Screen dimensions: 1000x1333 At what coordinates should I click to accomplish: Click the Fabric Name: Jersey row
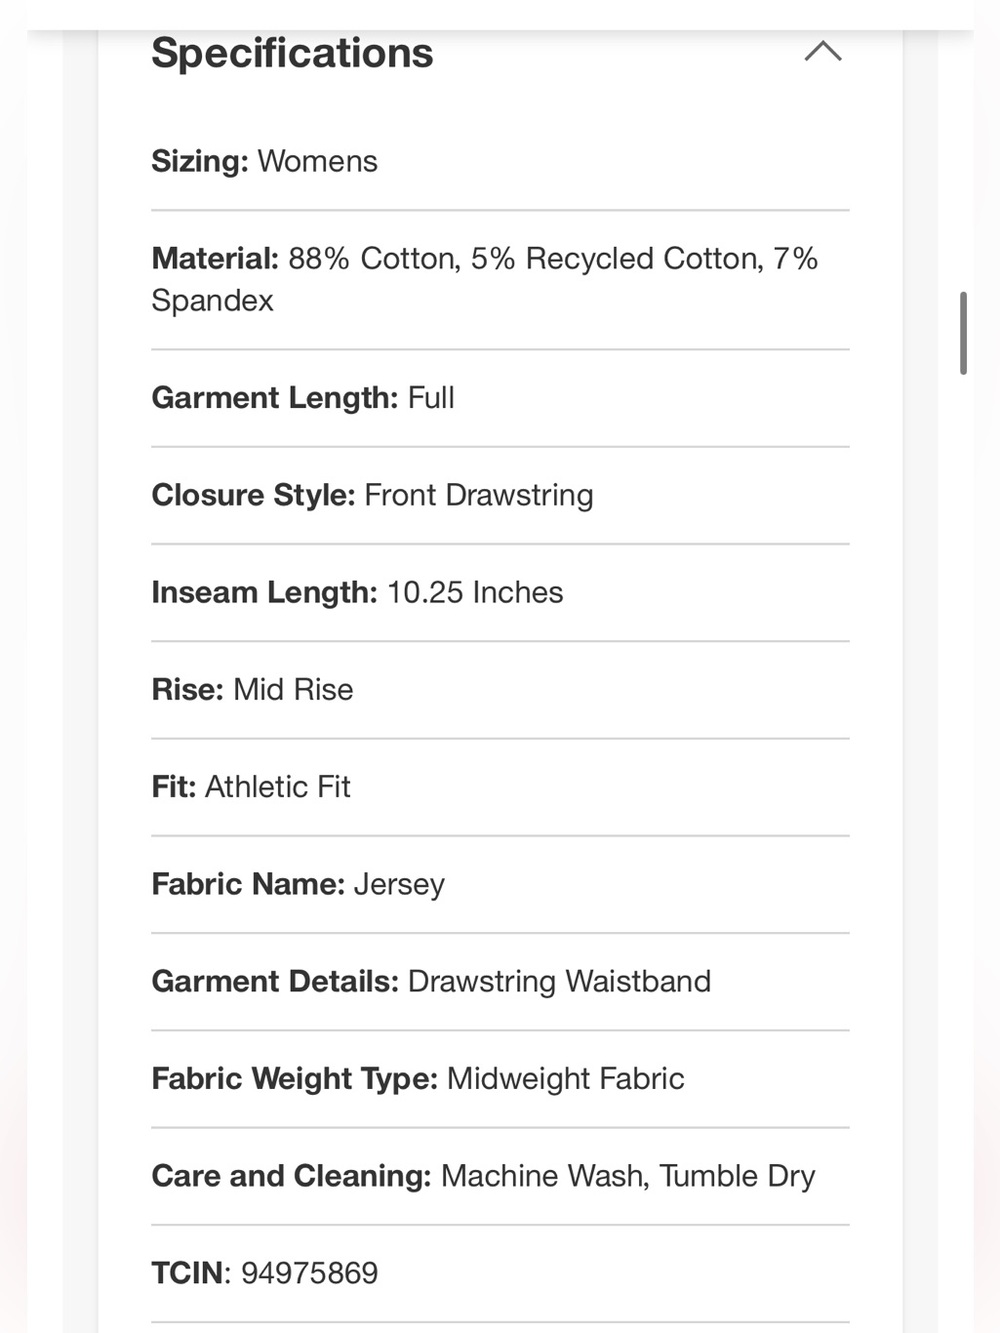coord(500,884)
